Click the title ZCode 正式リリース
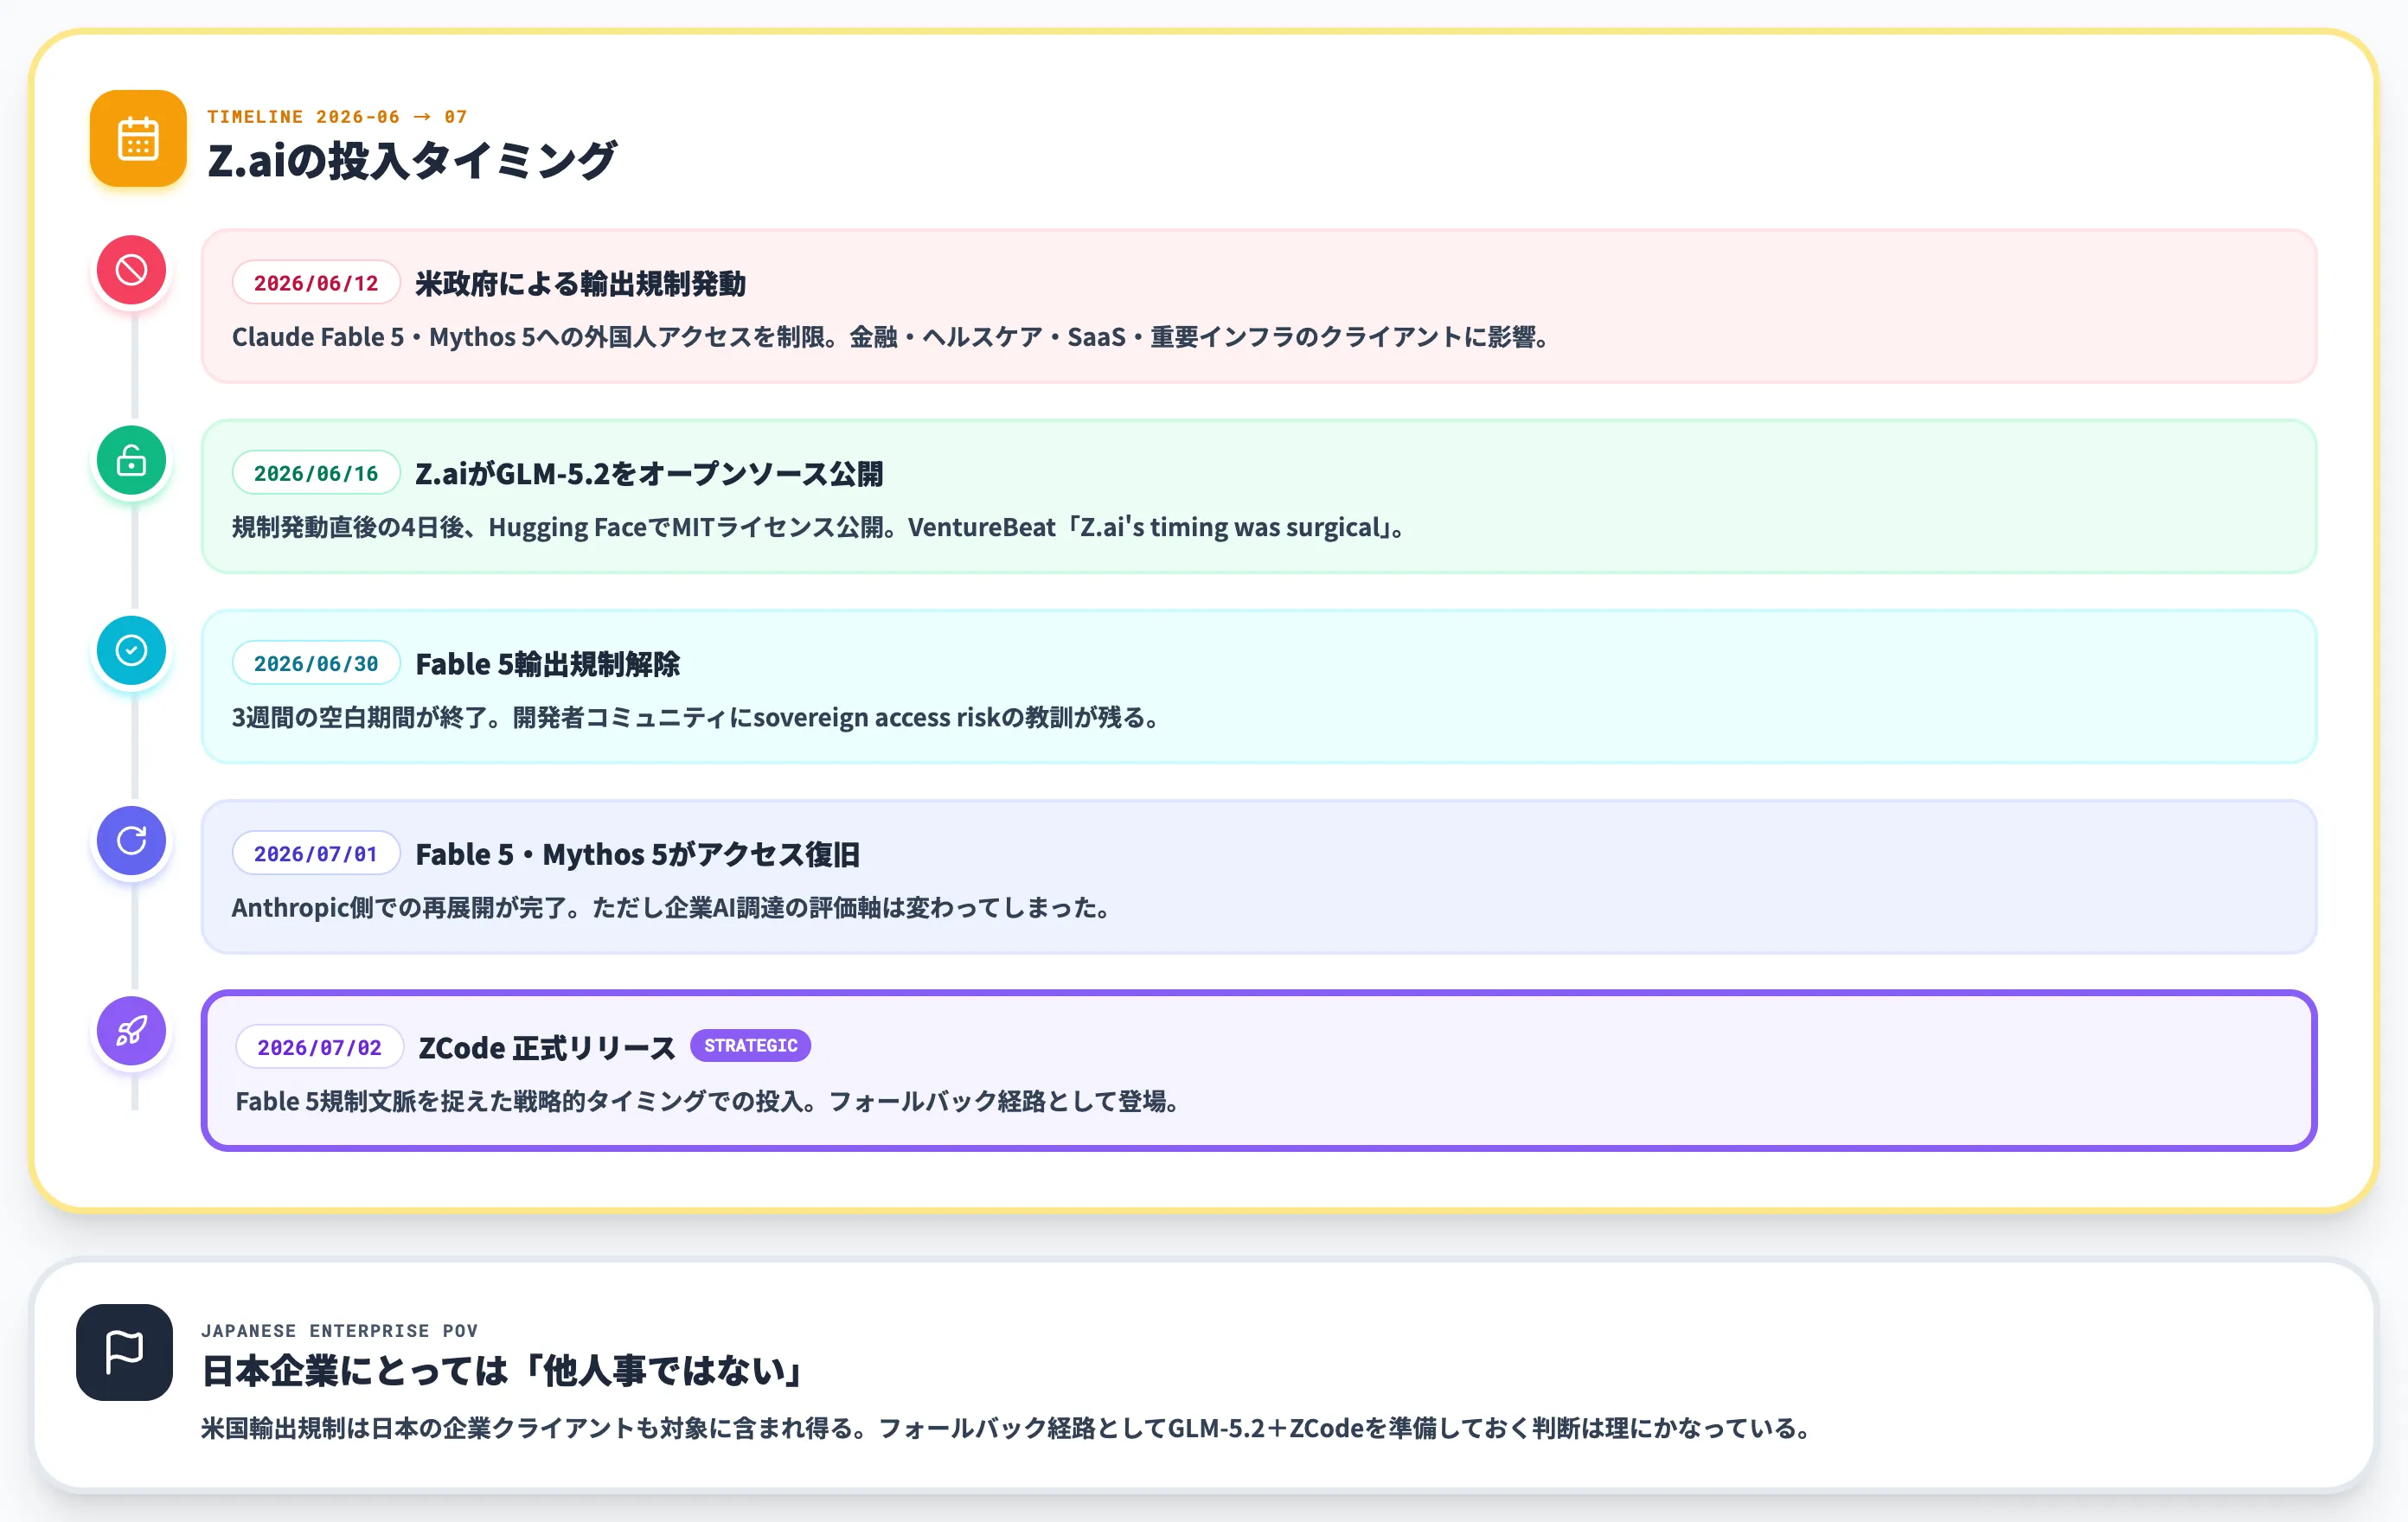Screen dimensions: 2408x1522 547,1047
